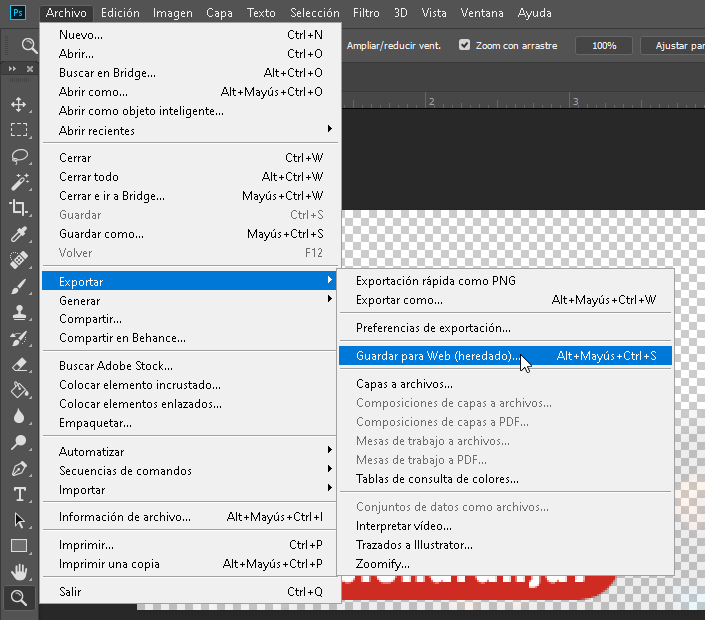
Task: Choose Colocar elemento incrustado...
Action: tap(190, 385)
